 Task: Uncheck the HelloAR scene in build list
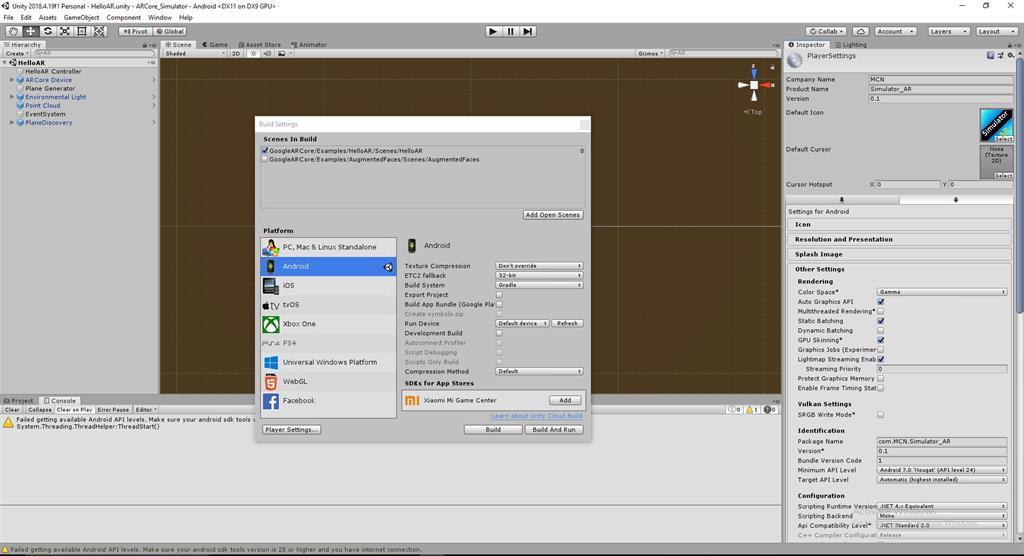[x=264, y=150]
